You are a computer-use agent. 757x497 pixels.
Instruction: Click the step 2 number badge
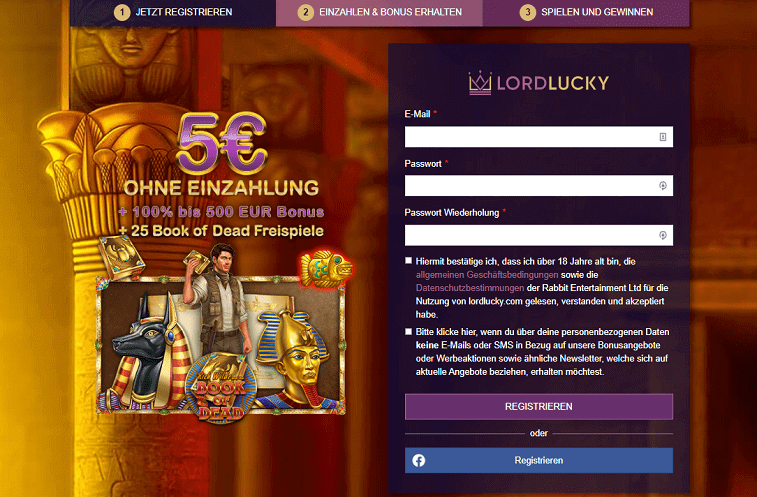click(x=305, y=12)
